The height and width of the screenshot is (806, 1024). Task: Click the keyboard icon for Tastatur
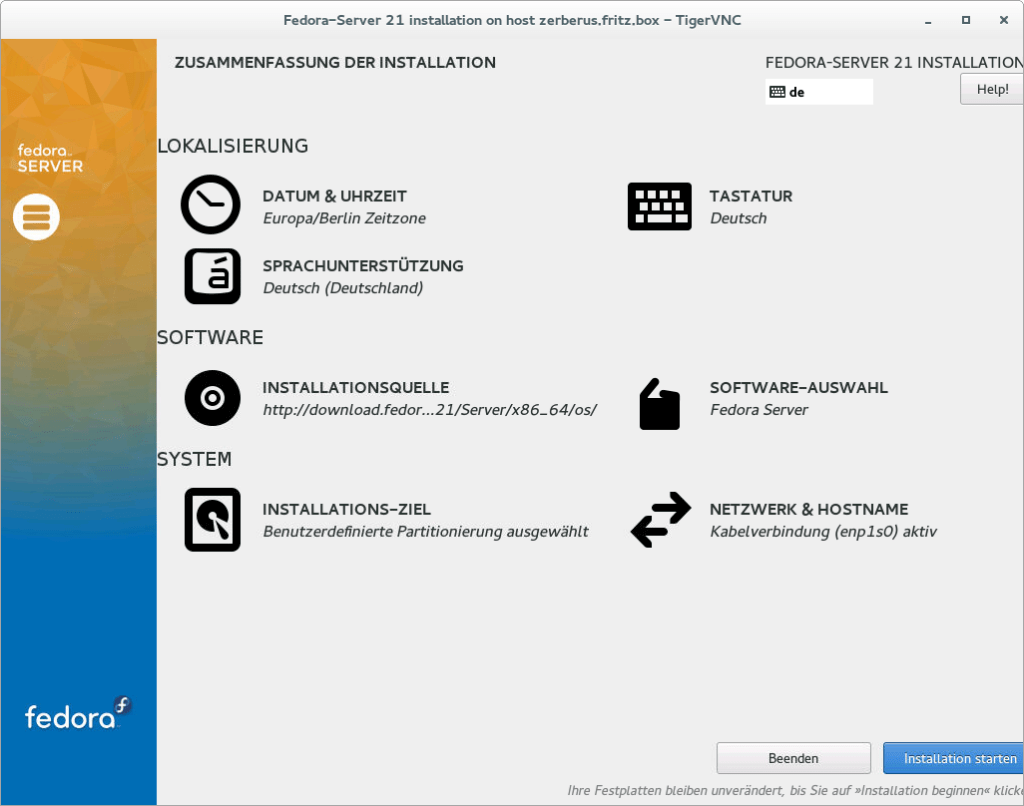coord(659,206)
